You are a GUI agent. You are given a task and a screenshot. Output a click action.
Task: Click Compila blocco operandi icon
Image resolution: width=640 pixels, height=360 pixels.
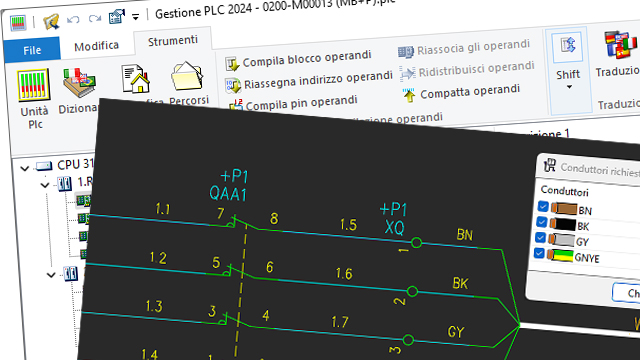[232, 64]
